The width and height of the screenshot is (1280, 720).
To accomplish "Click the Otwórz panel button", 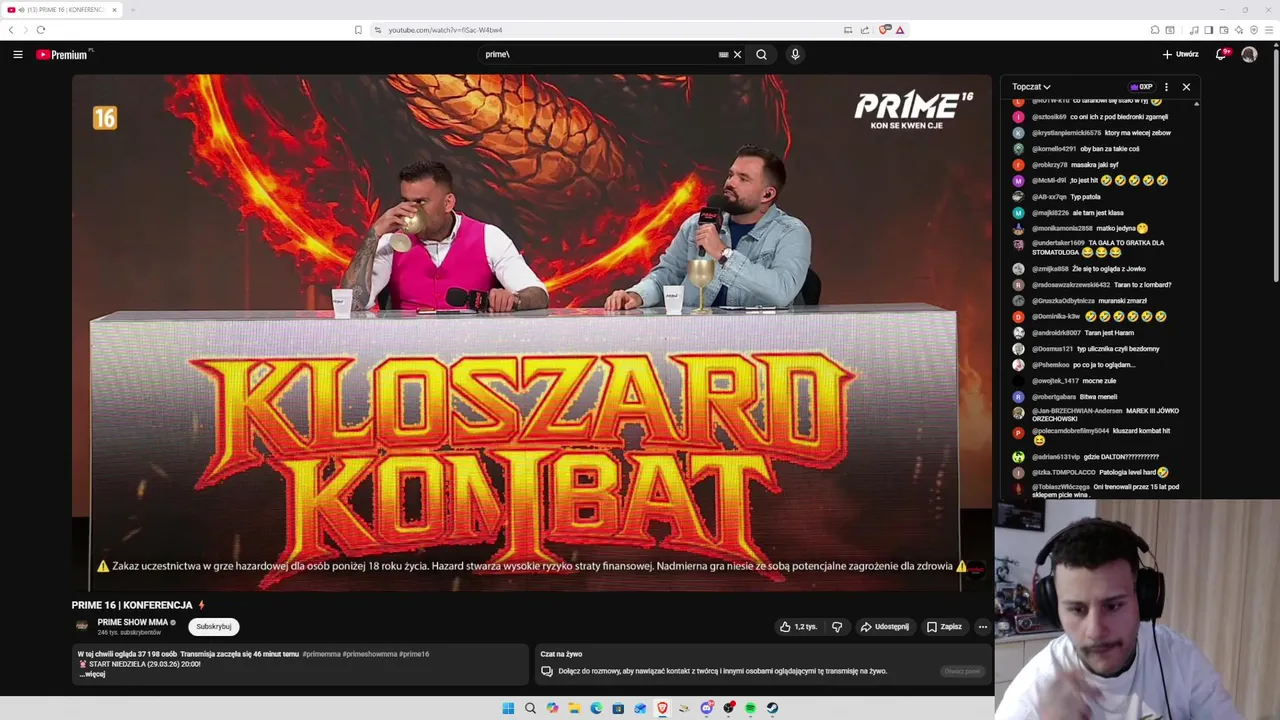I will point(962,671).
